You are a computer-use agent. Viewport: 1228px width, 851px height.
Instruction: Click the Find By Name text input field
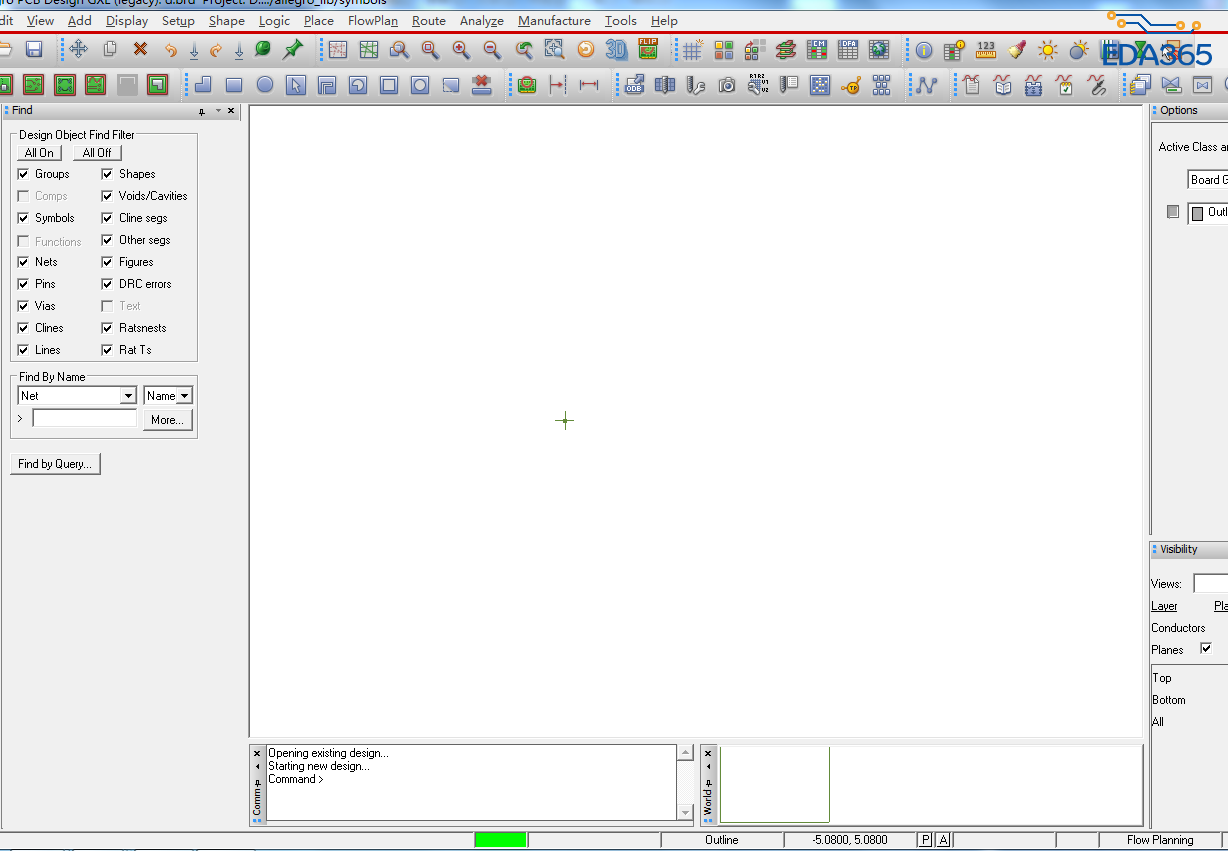click(85, 419)
